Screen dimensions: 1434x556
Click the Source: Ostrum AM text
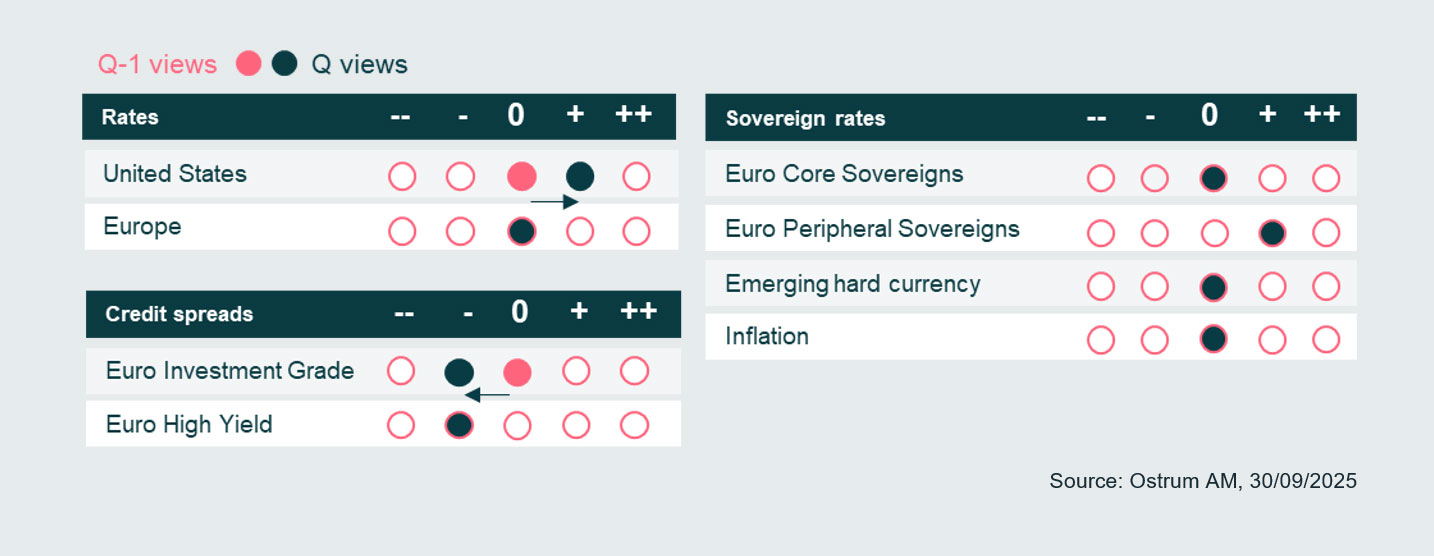click(1202, 481)
